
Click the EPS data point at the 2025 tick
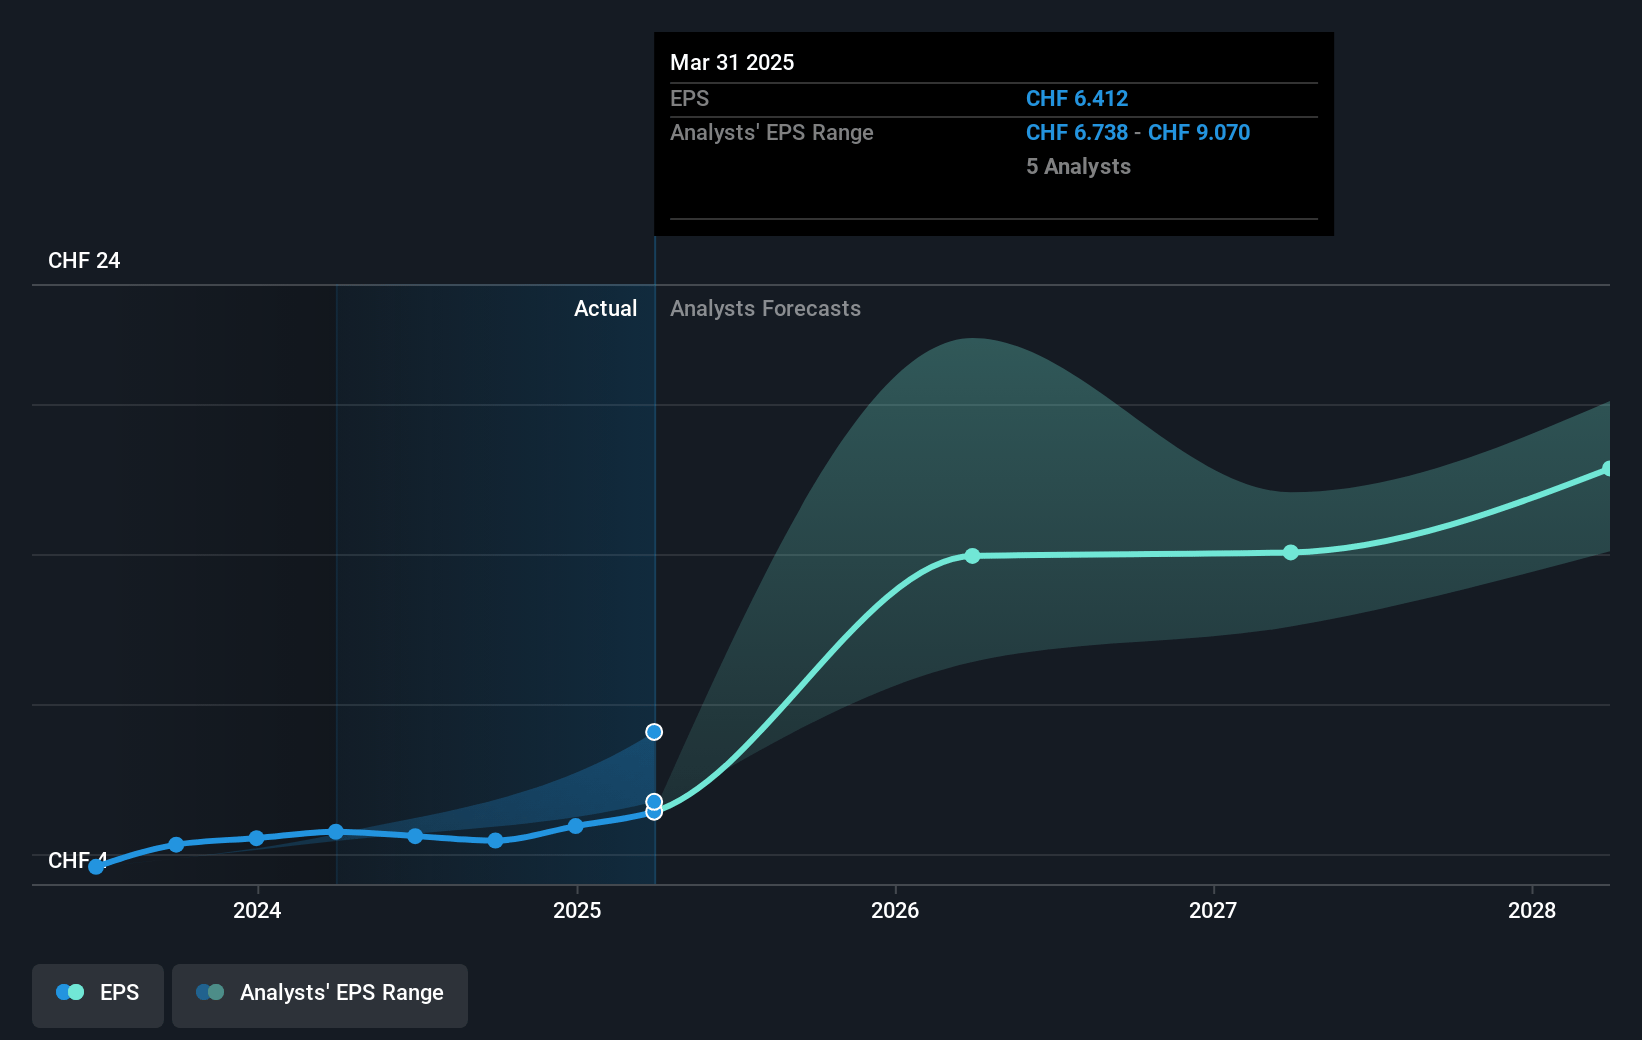[x=576, y=826]
